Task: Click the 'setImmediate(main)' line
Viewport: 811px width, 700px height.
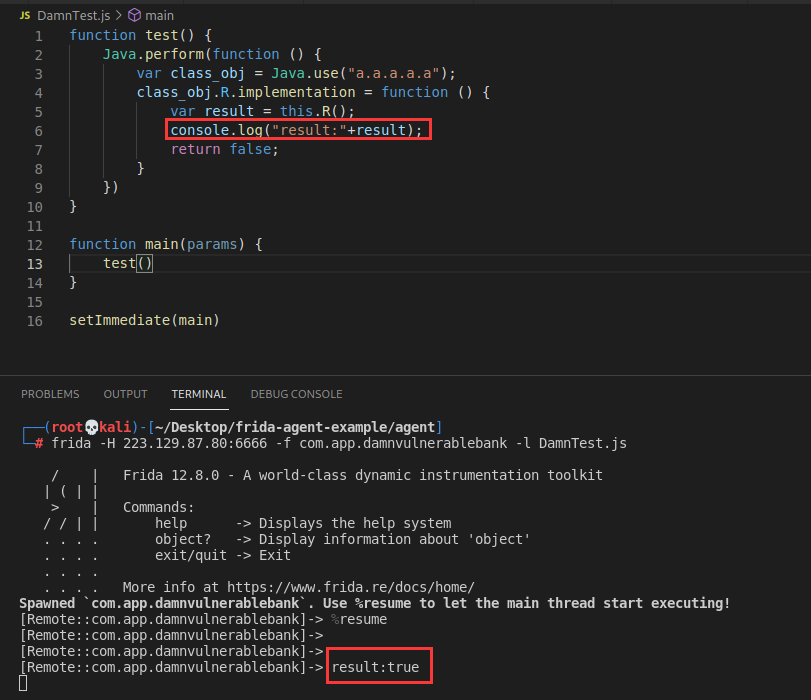Action: pos(144,320)
